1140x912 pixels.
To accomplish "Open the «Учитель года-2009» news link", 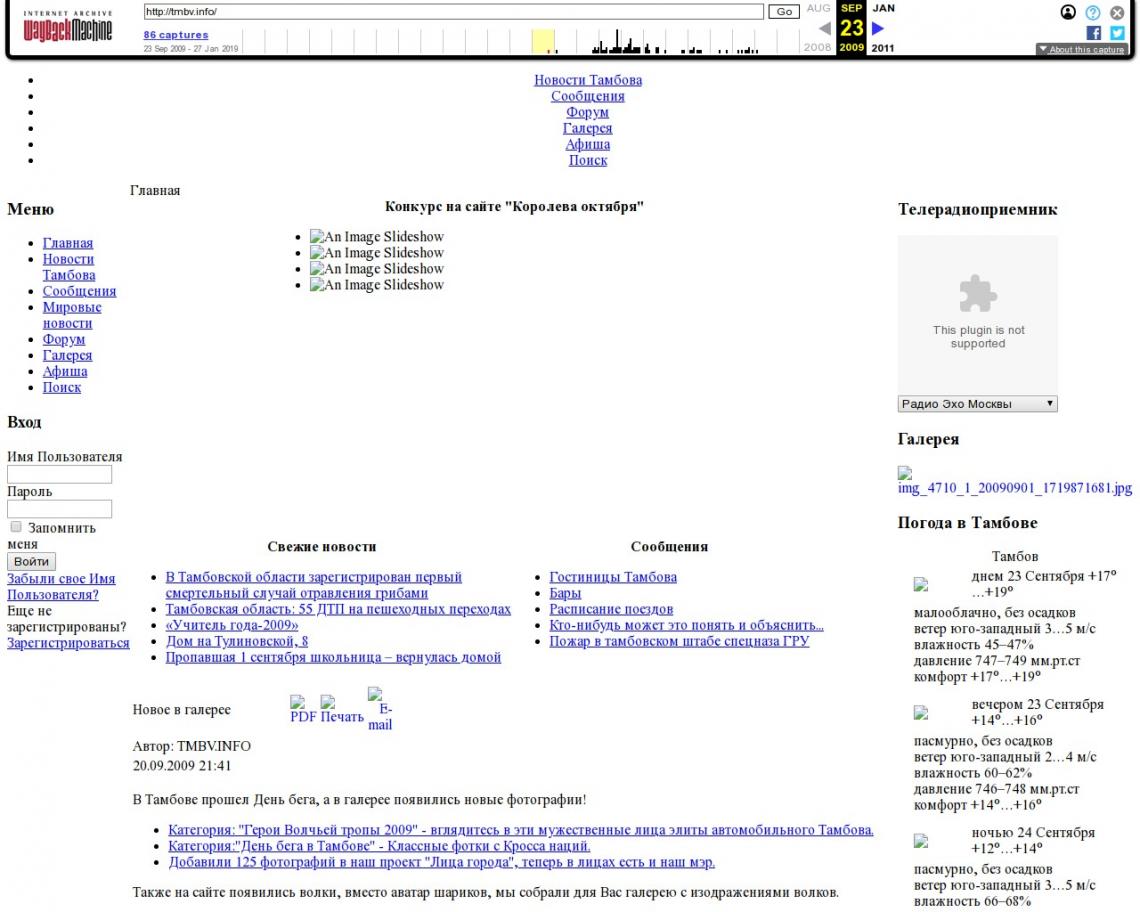I will coord(232,625).
